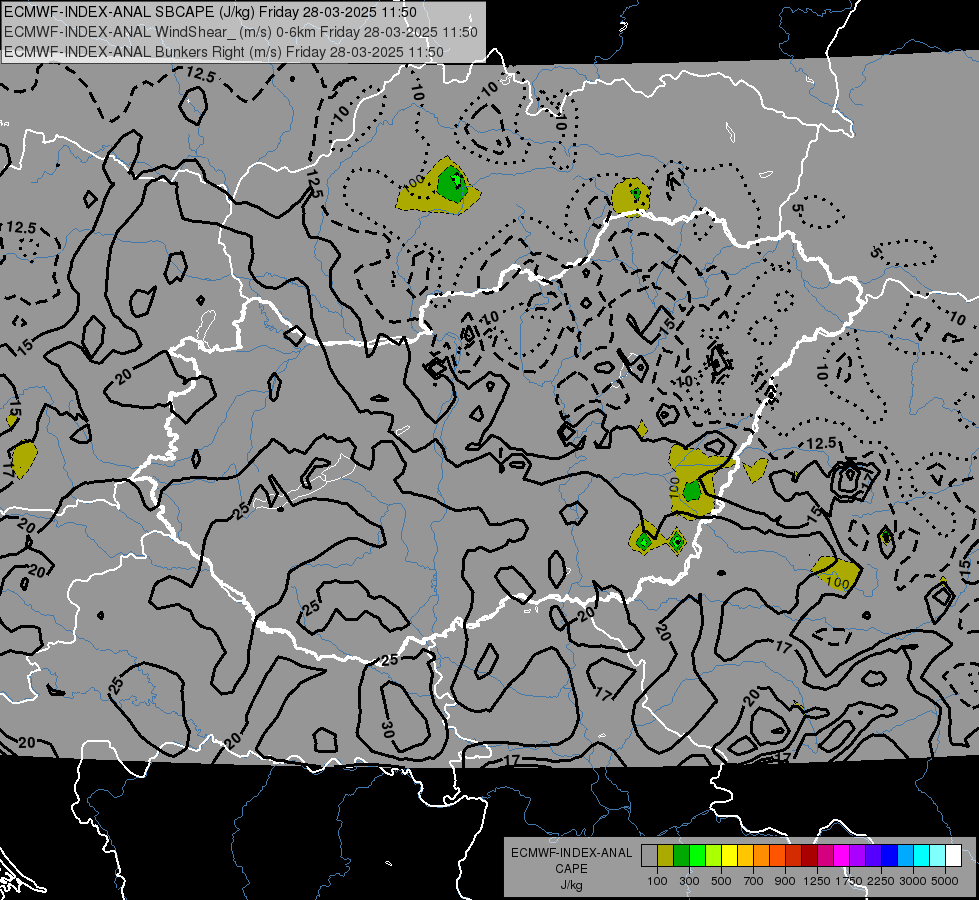Viewport: 979px width, 900px height.
Task: Click the 5000 legend value
Action: click(945, 881)
